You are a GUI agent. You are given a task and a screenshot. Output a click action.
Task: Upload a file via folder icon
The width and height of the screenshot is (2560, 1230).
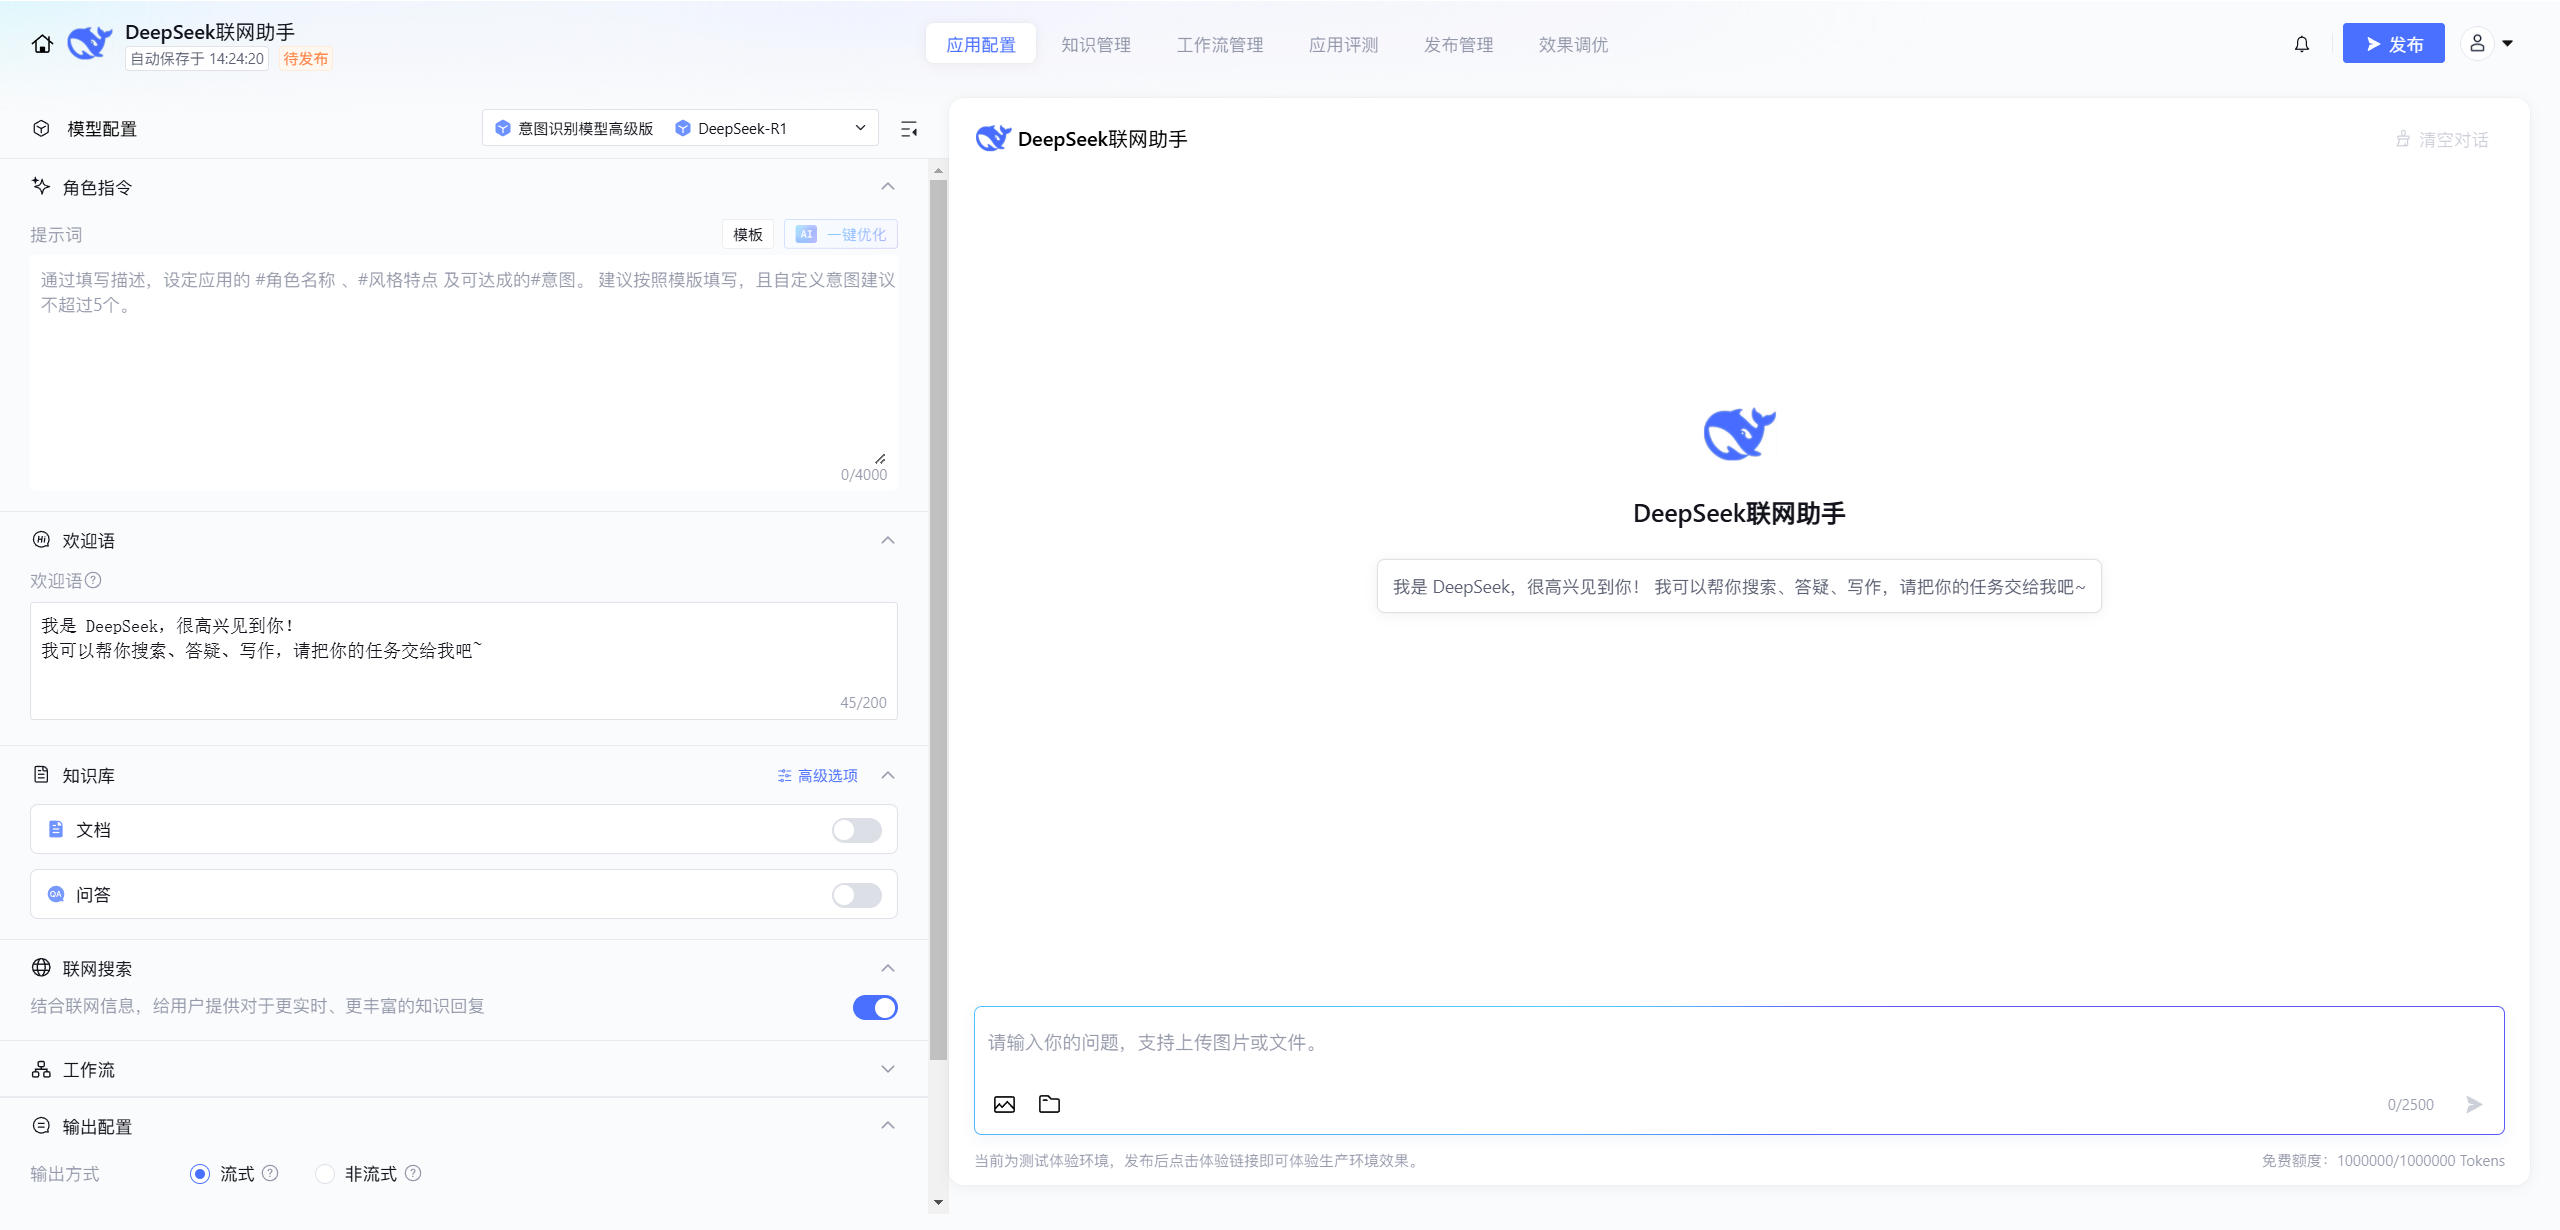click(x=1049, y=1104)
